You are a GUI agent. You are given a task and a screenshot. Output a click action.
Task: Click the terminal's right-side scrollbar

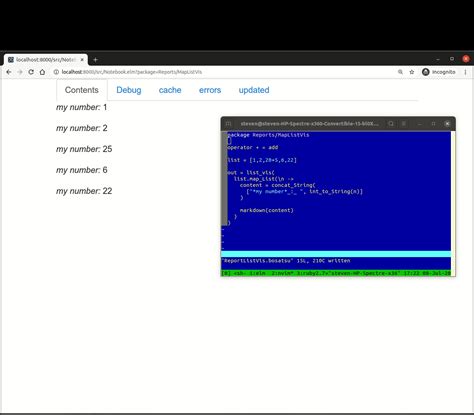453,203
